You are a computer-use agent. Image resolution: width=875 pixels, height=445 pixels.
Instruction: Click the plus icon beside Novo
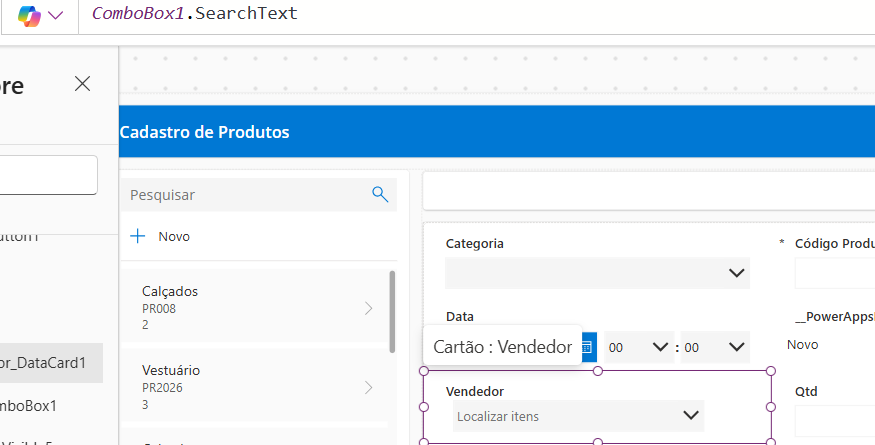click(x=137, y=236)
